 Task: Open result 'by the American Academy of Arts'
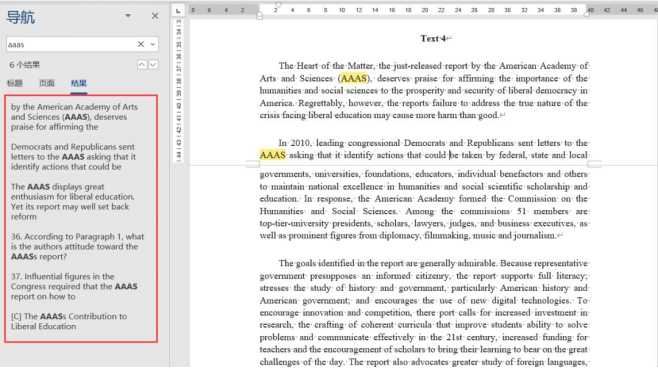click(81, 117)
